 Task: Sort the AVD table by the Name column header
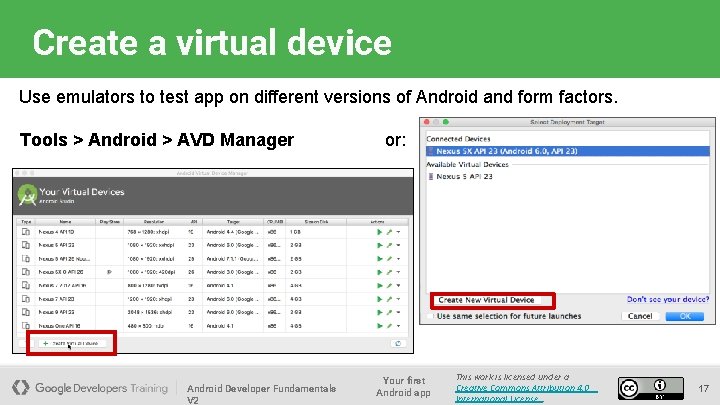click(65, 222)
